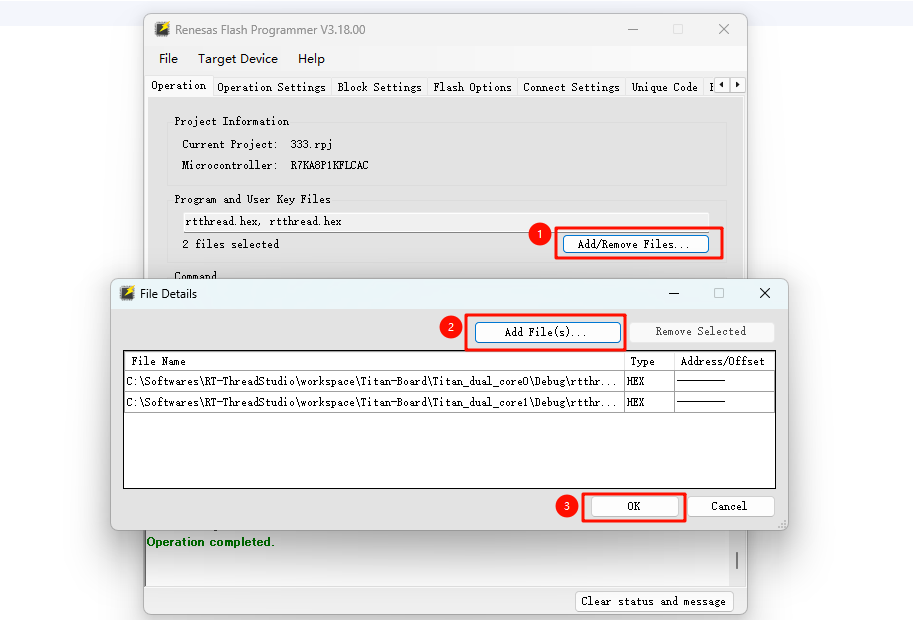Click the File Details dialog title icon

(x=127, y=294)
